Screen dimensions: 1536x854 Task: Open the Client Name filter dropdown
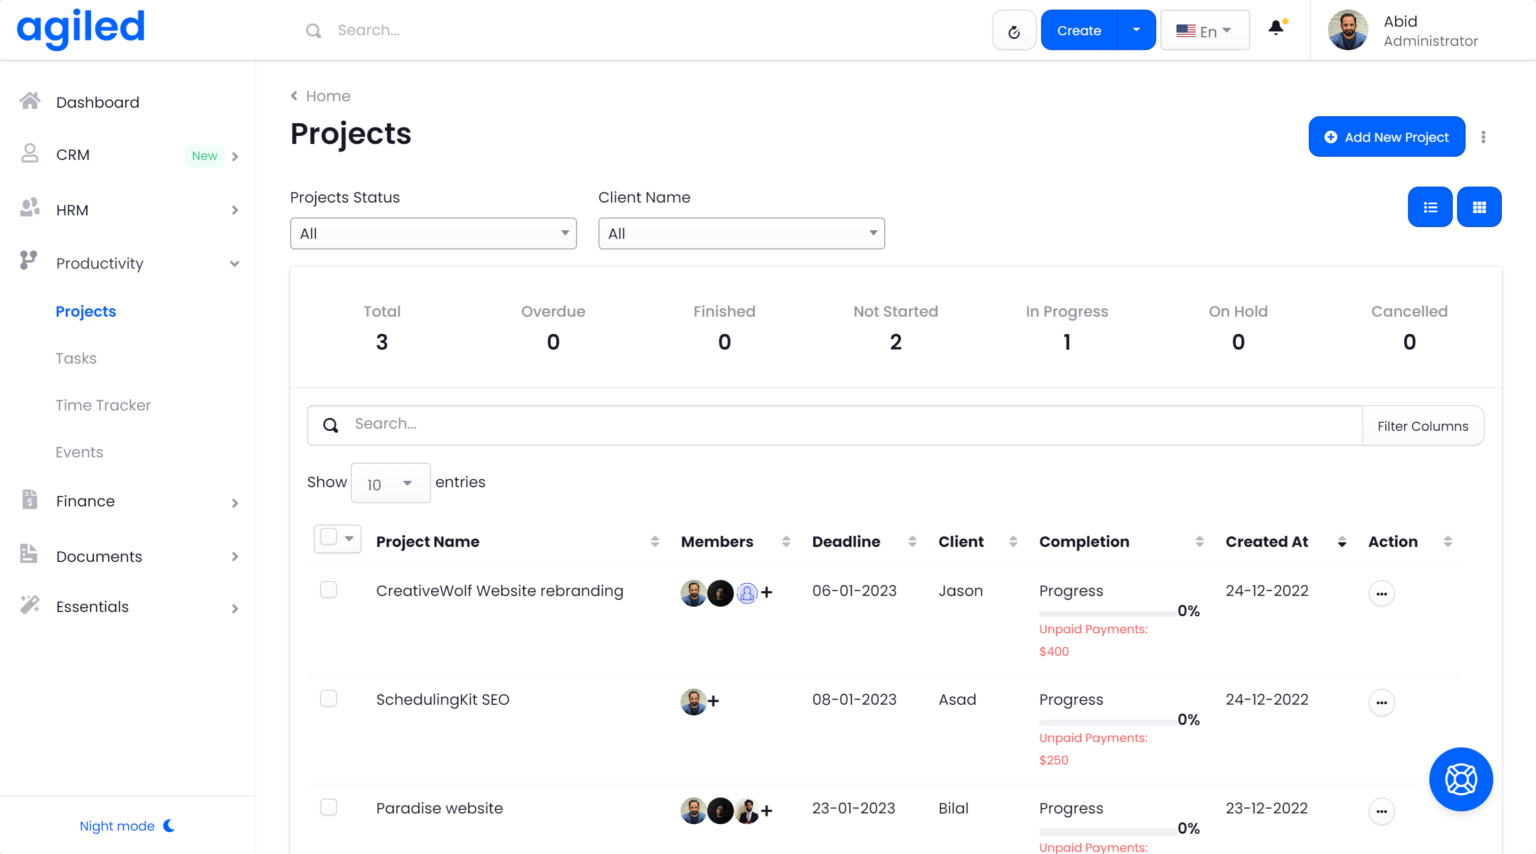tap(741, 234)
